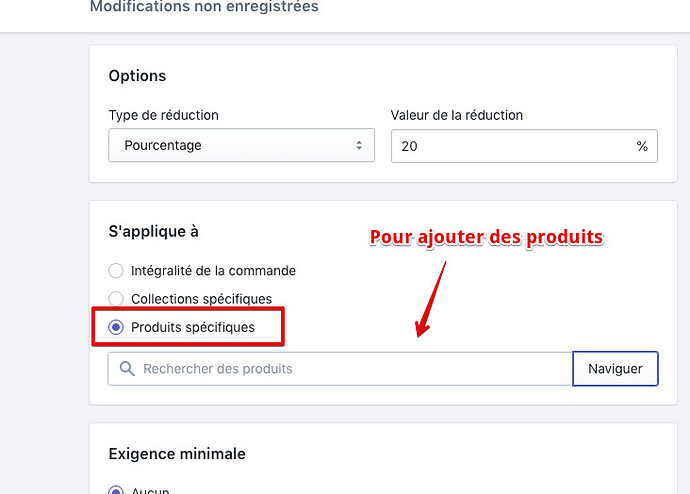Click the magnifier icon in product search
The image size is (690, 494).
coord(127,369)
